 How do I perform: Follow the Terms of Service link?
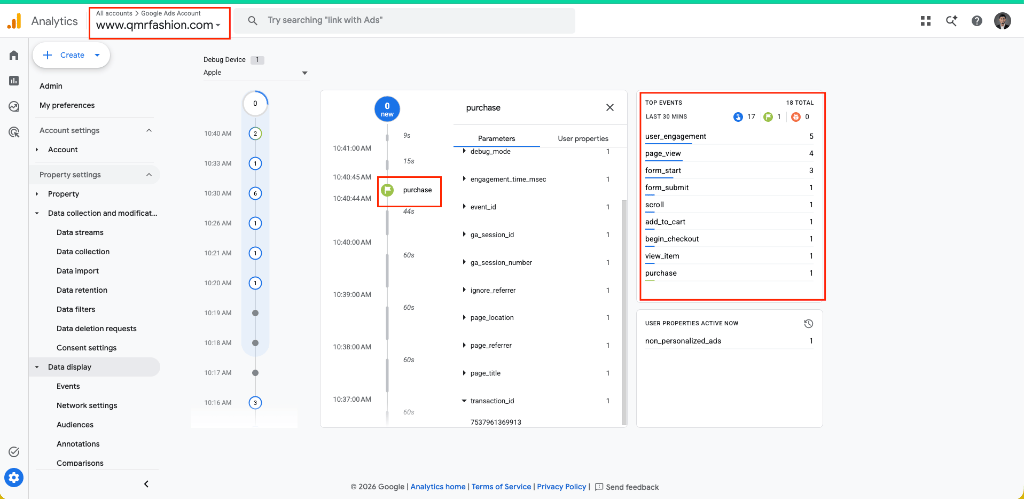(501, 487)
